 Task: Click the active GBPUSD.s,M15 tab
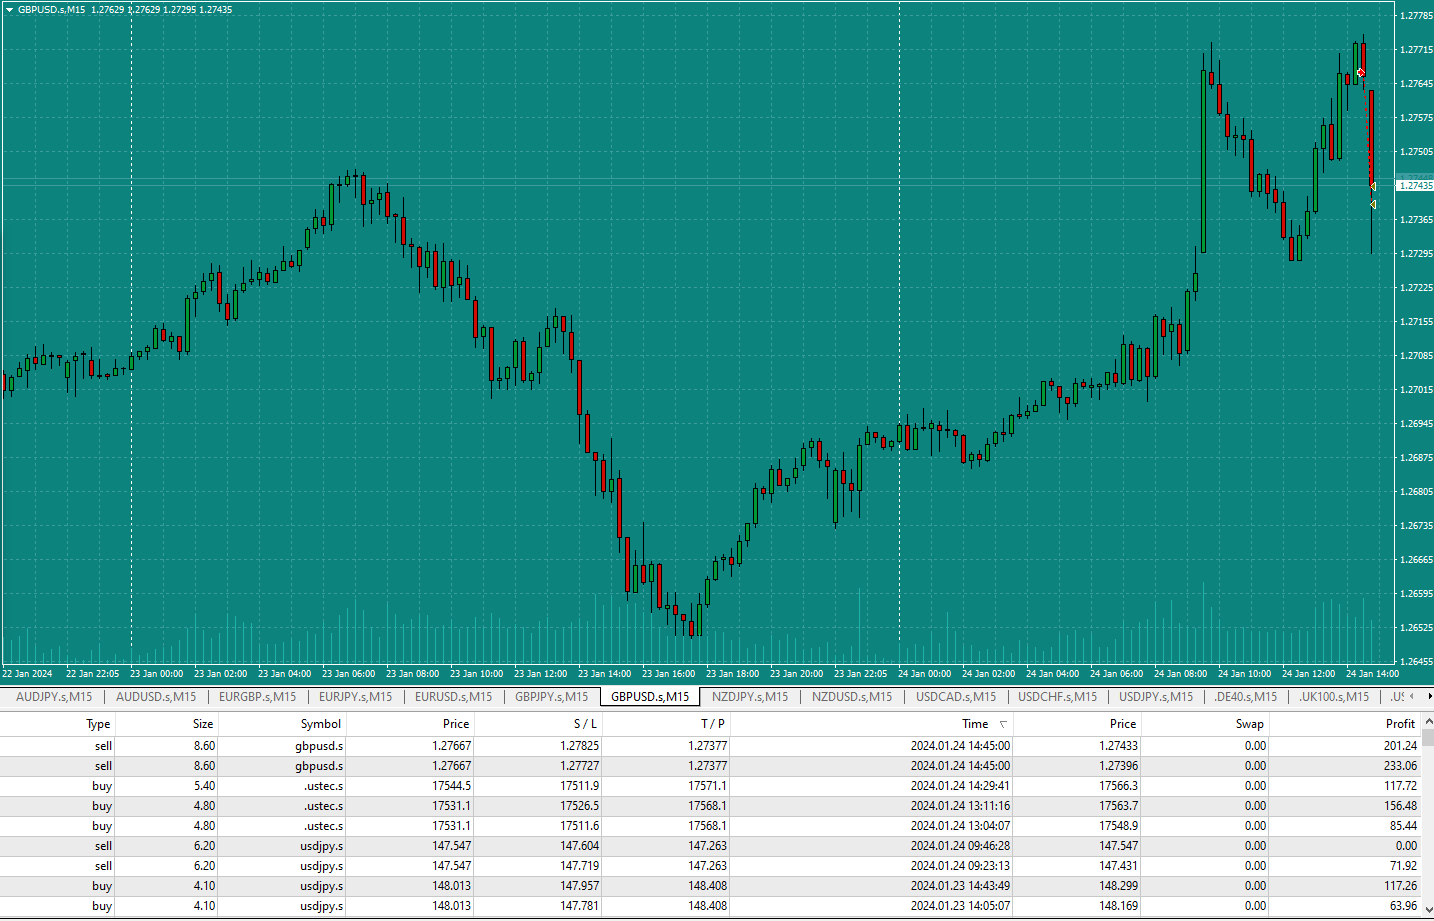pyautogui.click(x=650, y=697)
